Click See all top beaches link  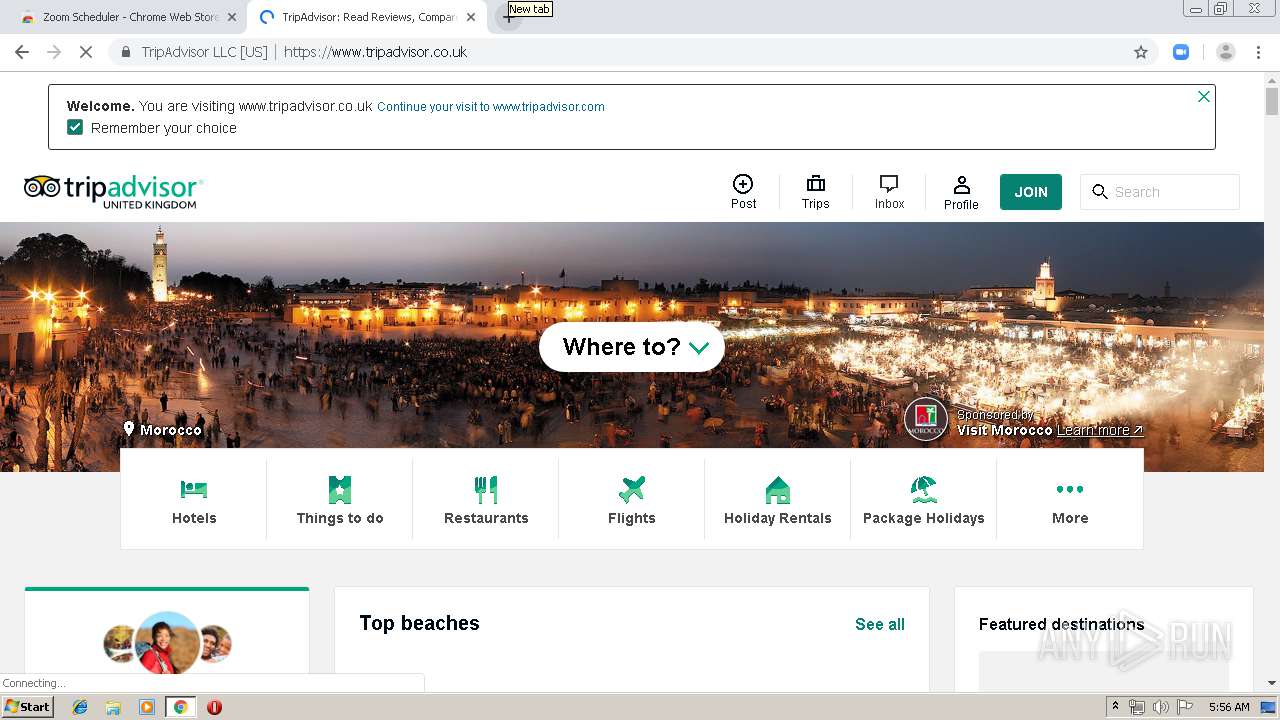[x=880, y=624]
